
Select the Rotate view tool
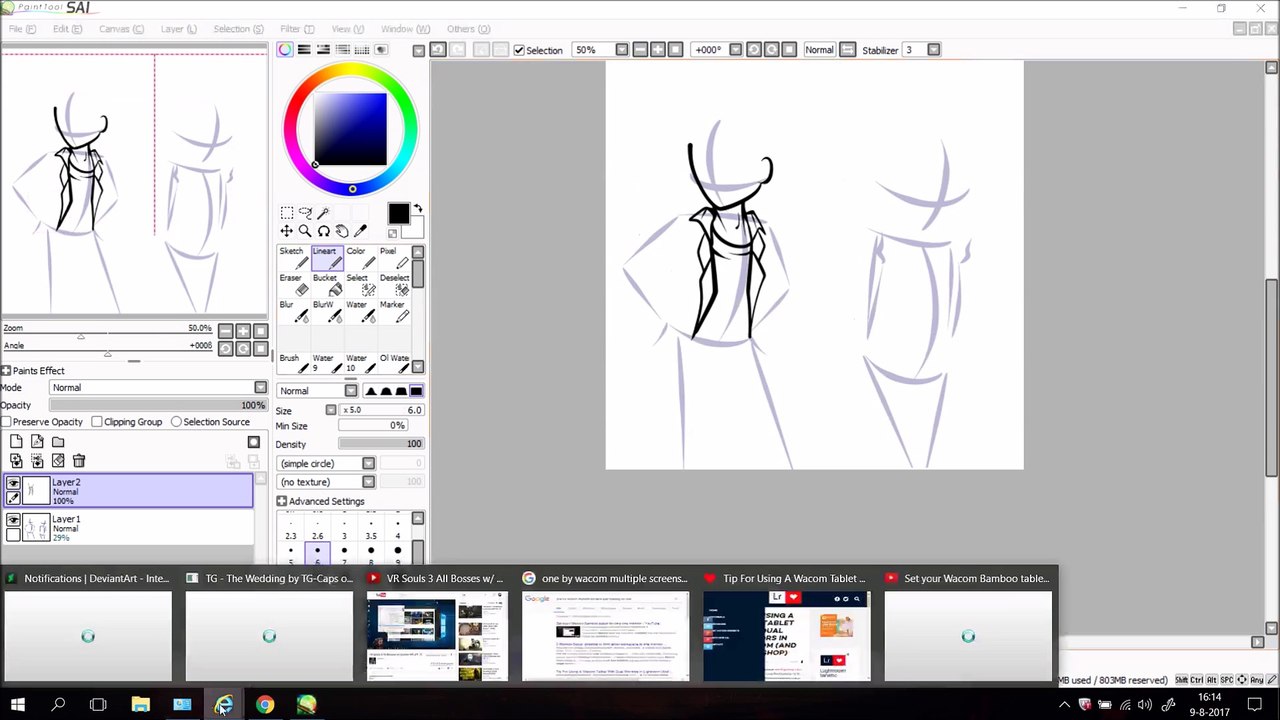(x=323, y=231)
